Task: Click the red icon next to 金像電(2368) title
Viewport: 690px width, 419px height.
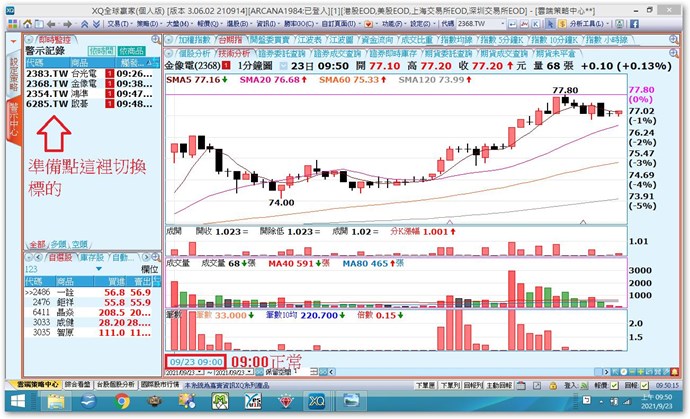Action: point(227,62)
